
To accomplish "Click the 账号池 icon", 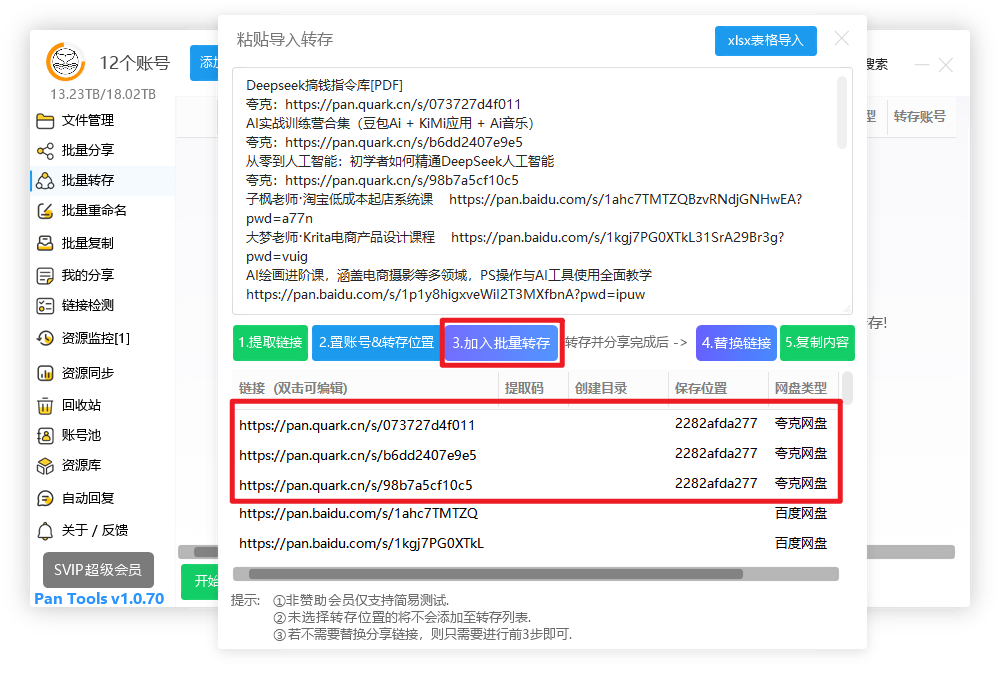I will click(x=45, y=435).
